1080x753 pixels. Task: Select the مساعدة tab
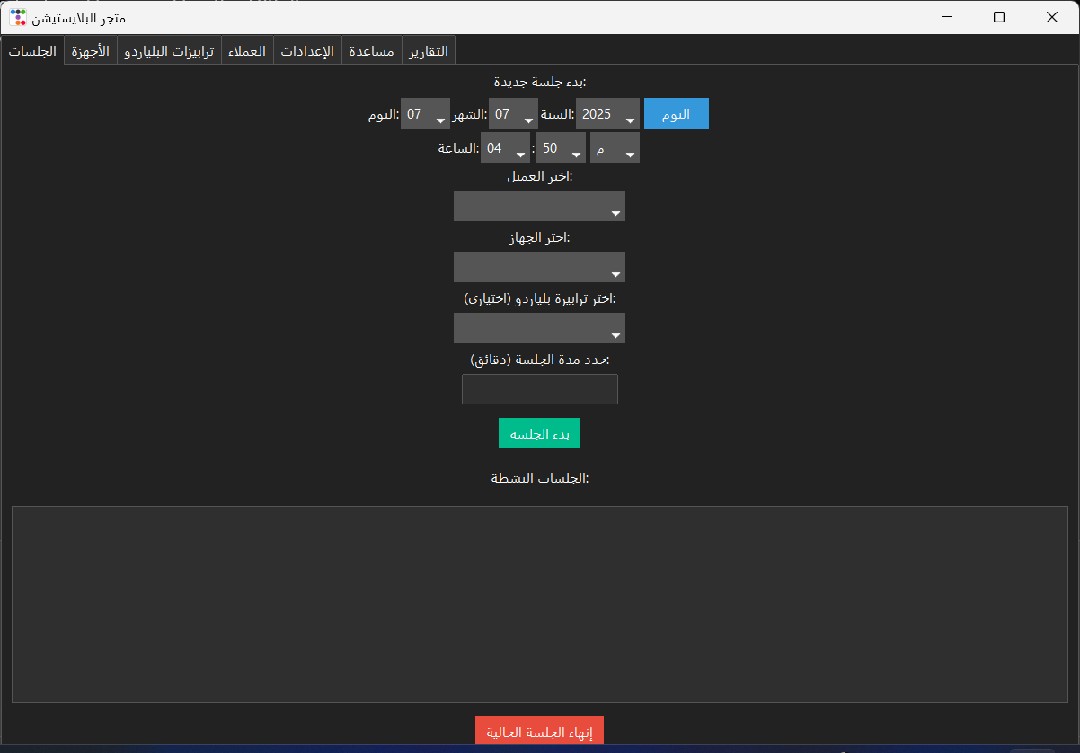[371, 51]
